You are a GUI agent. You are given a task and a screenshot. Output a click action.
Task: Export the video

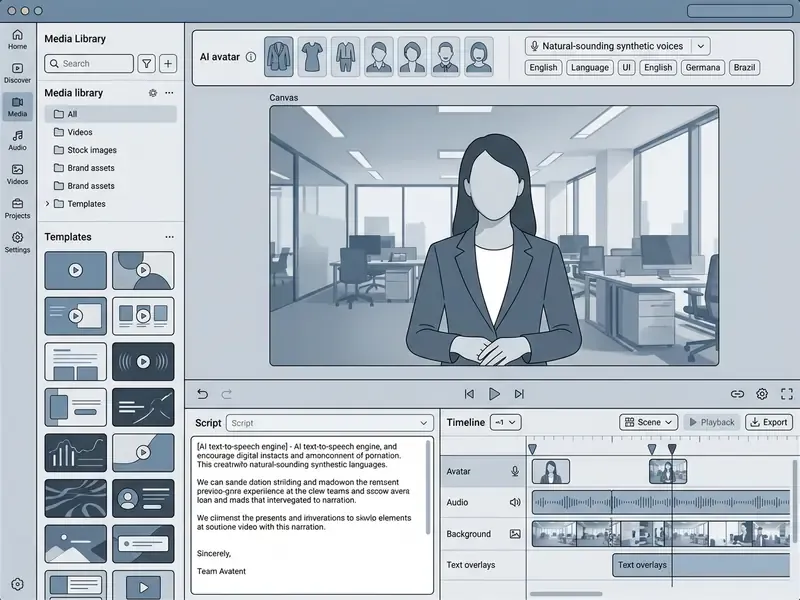coord(769,422)
